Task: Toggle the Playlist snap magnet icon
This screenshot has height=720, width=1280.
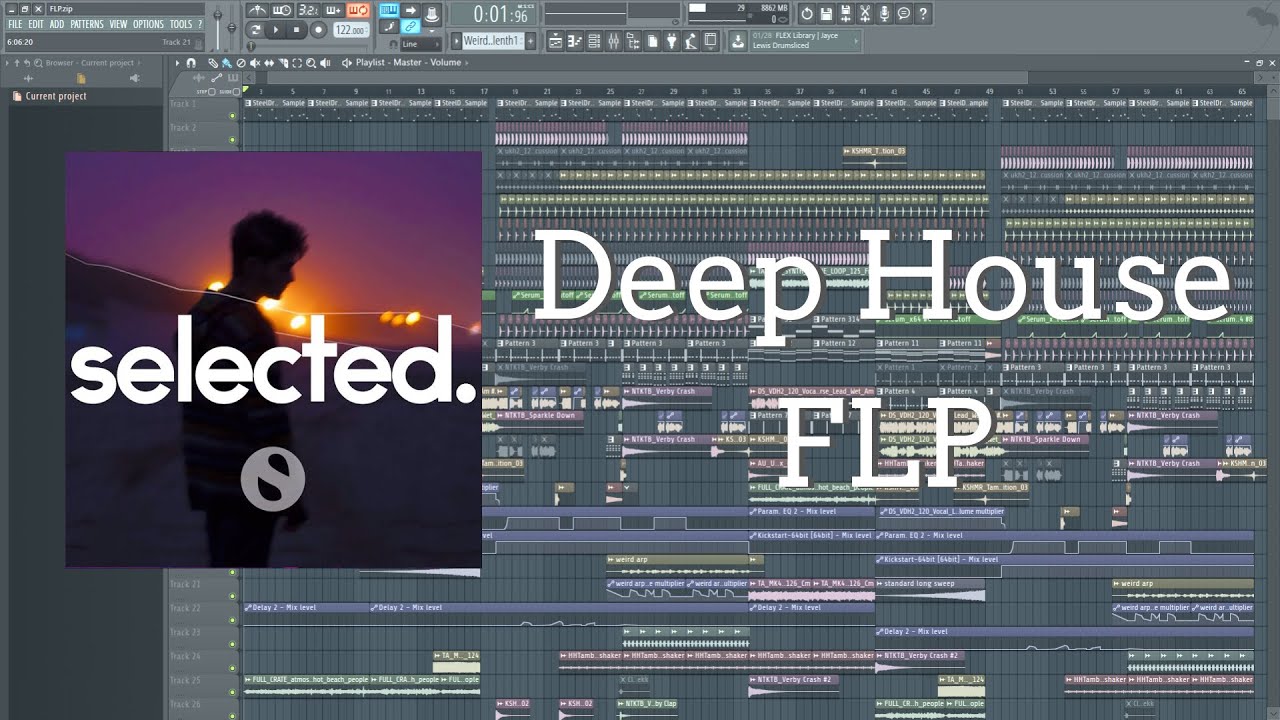Action: [191, 63]
